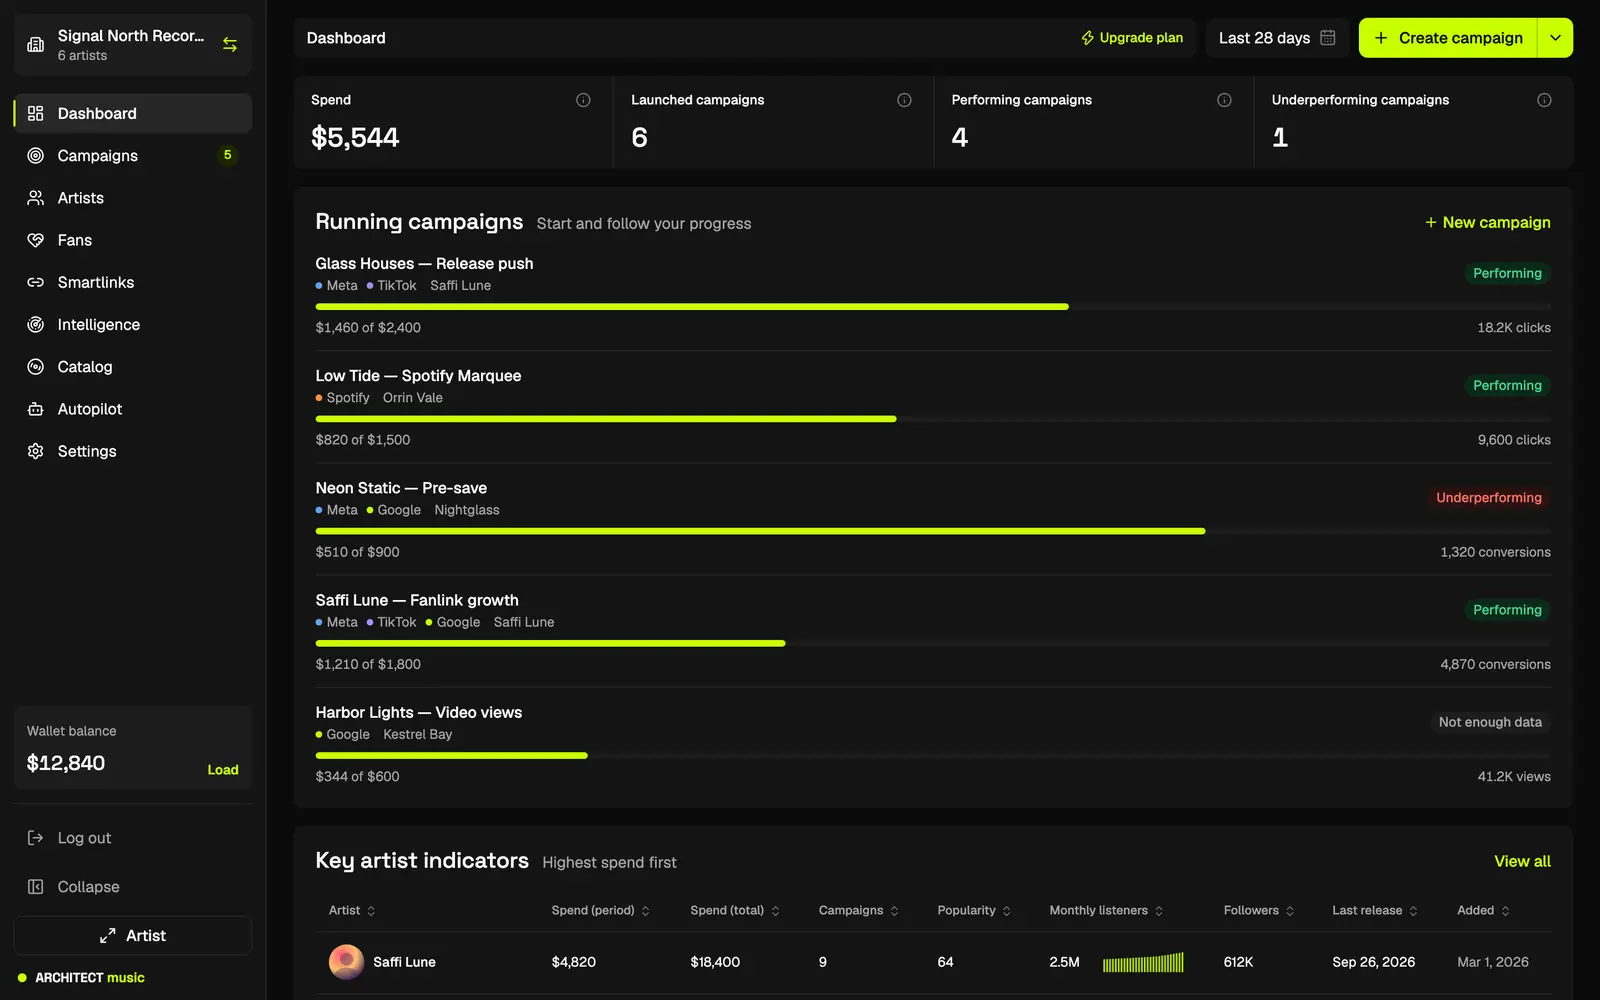Click the Catalog disc icon

pyautogui.click(x=36, y=367)
